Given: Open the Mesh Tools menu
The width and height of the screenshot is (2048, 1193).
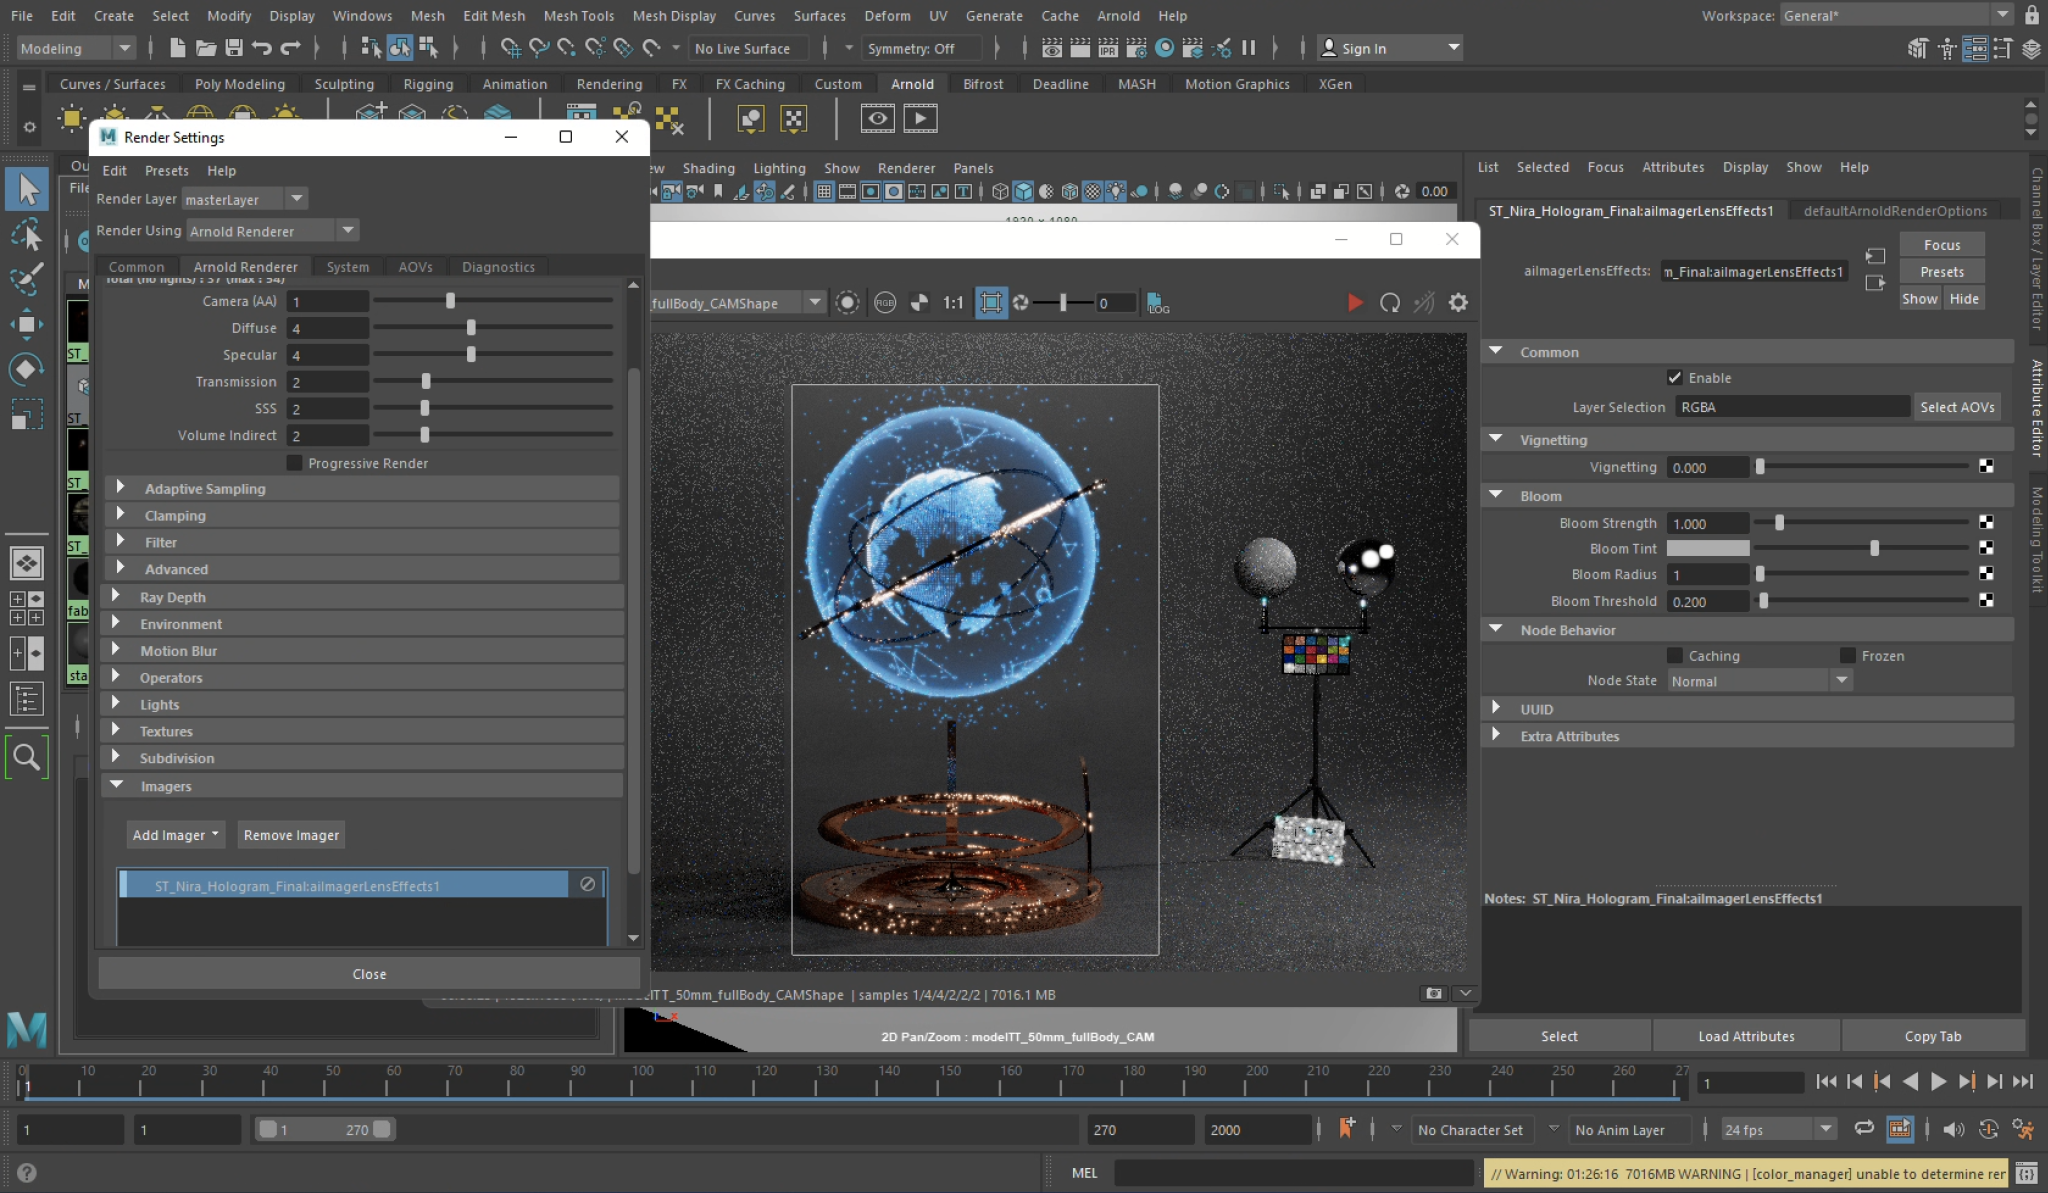Looking at the screenshot, I should click(579, 15).
